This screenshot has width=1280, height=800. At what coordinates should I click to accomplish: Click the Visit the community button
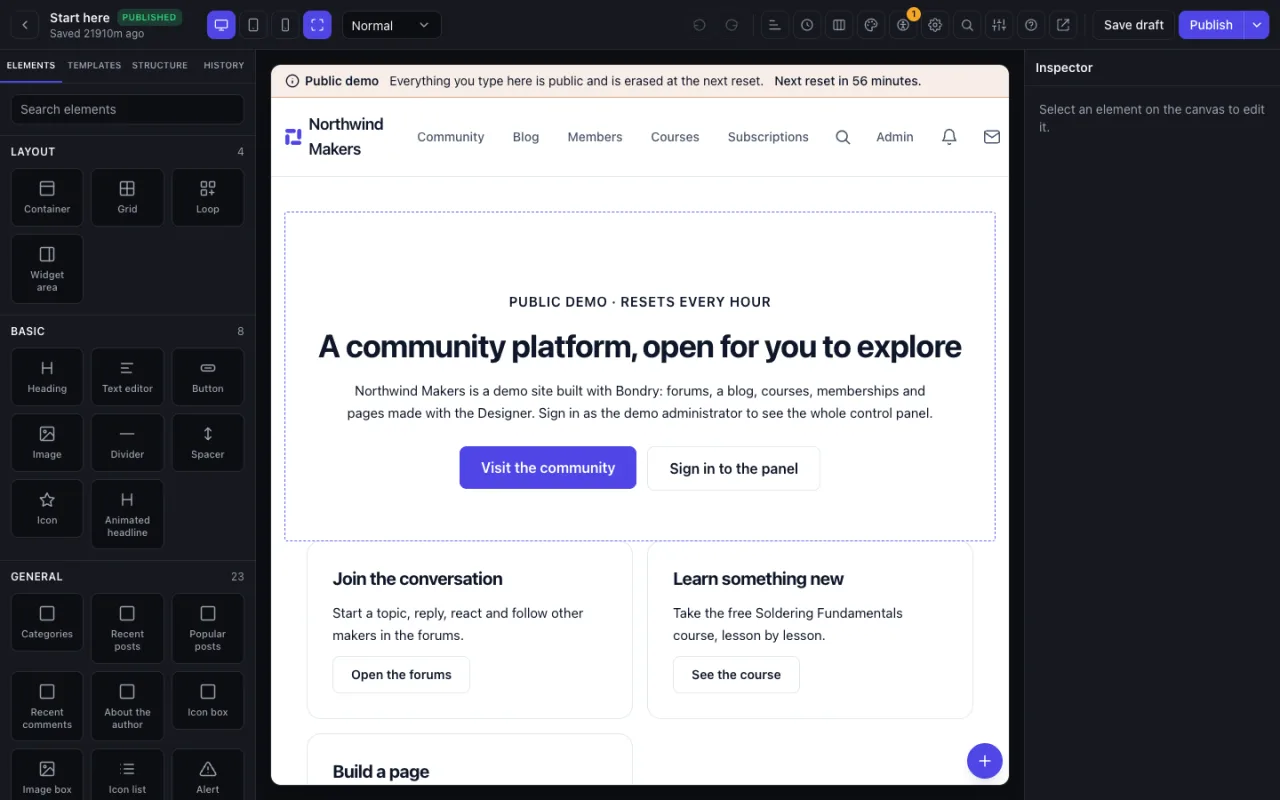pos(548,468)
